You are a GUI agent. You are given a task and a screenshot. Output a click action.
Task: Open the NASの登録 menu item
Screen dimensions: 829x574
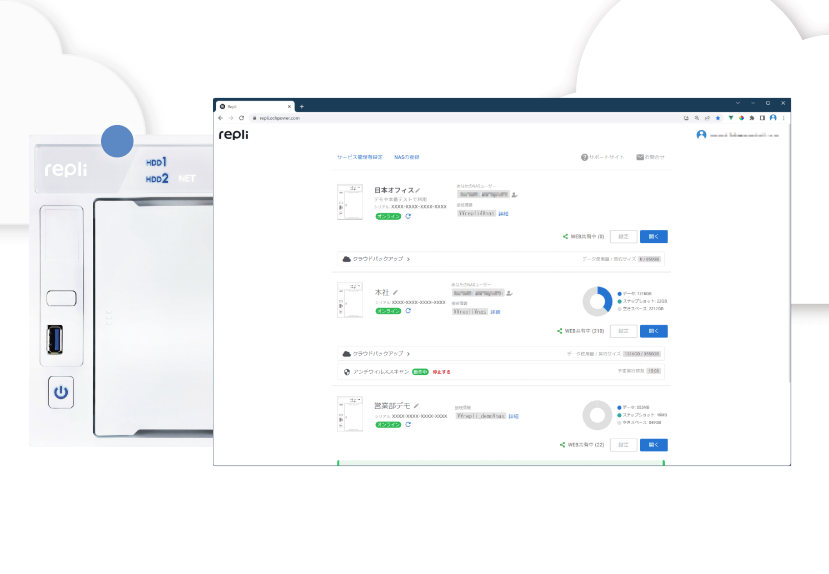tap(407, 157)
